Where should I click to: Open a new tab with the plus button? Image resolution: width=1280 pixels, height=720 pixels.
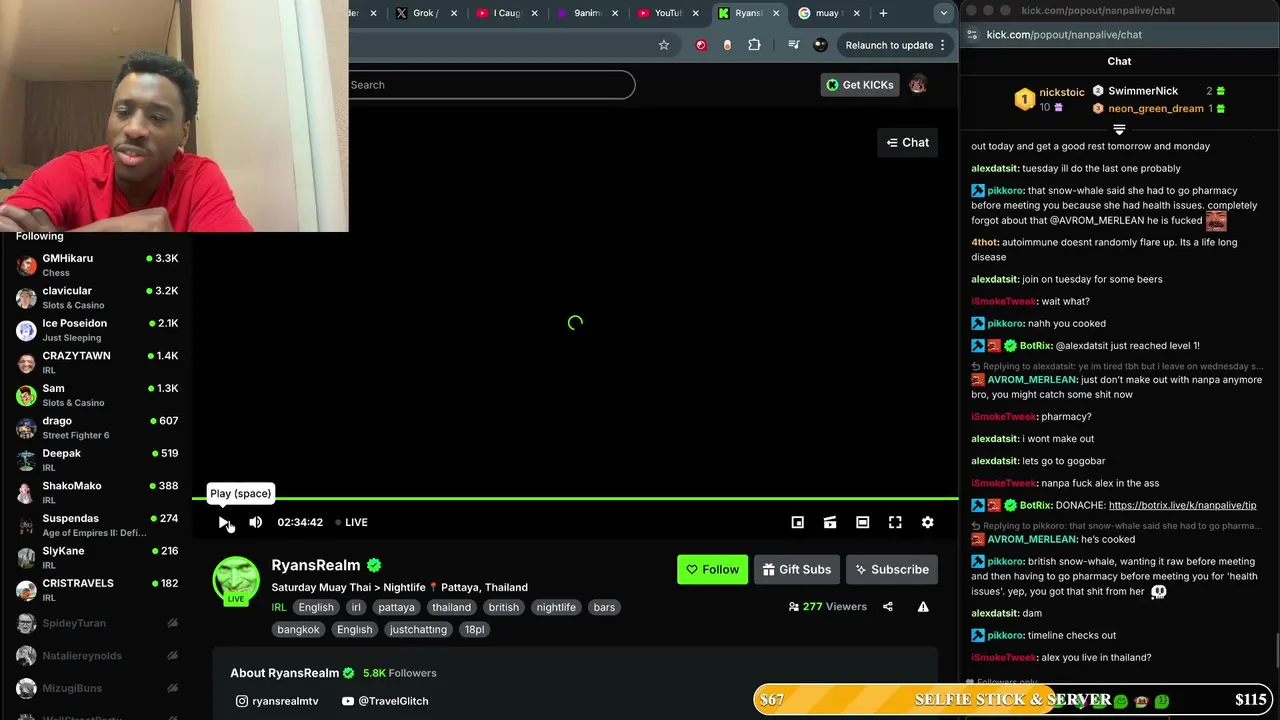pyautogui.click(x=883, y=13)
